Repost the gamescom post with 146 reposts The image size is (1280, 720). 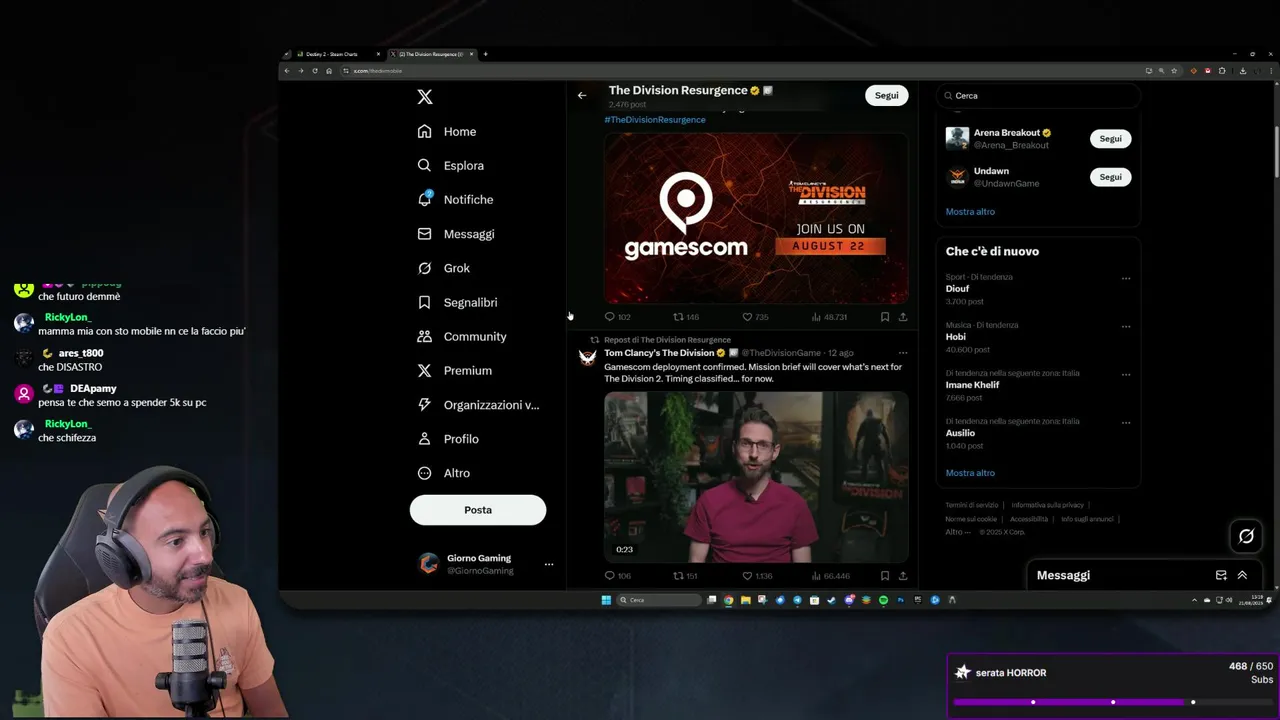(x=685, y=317)
